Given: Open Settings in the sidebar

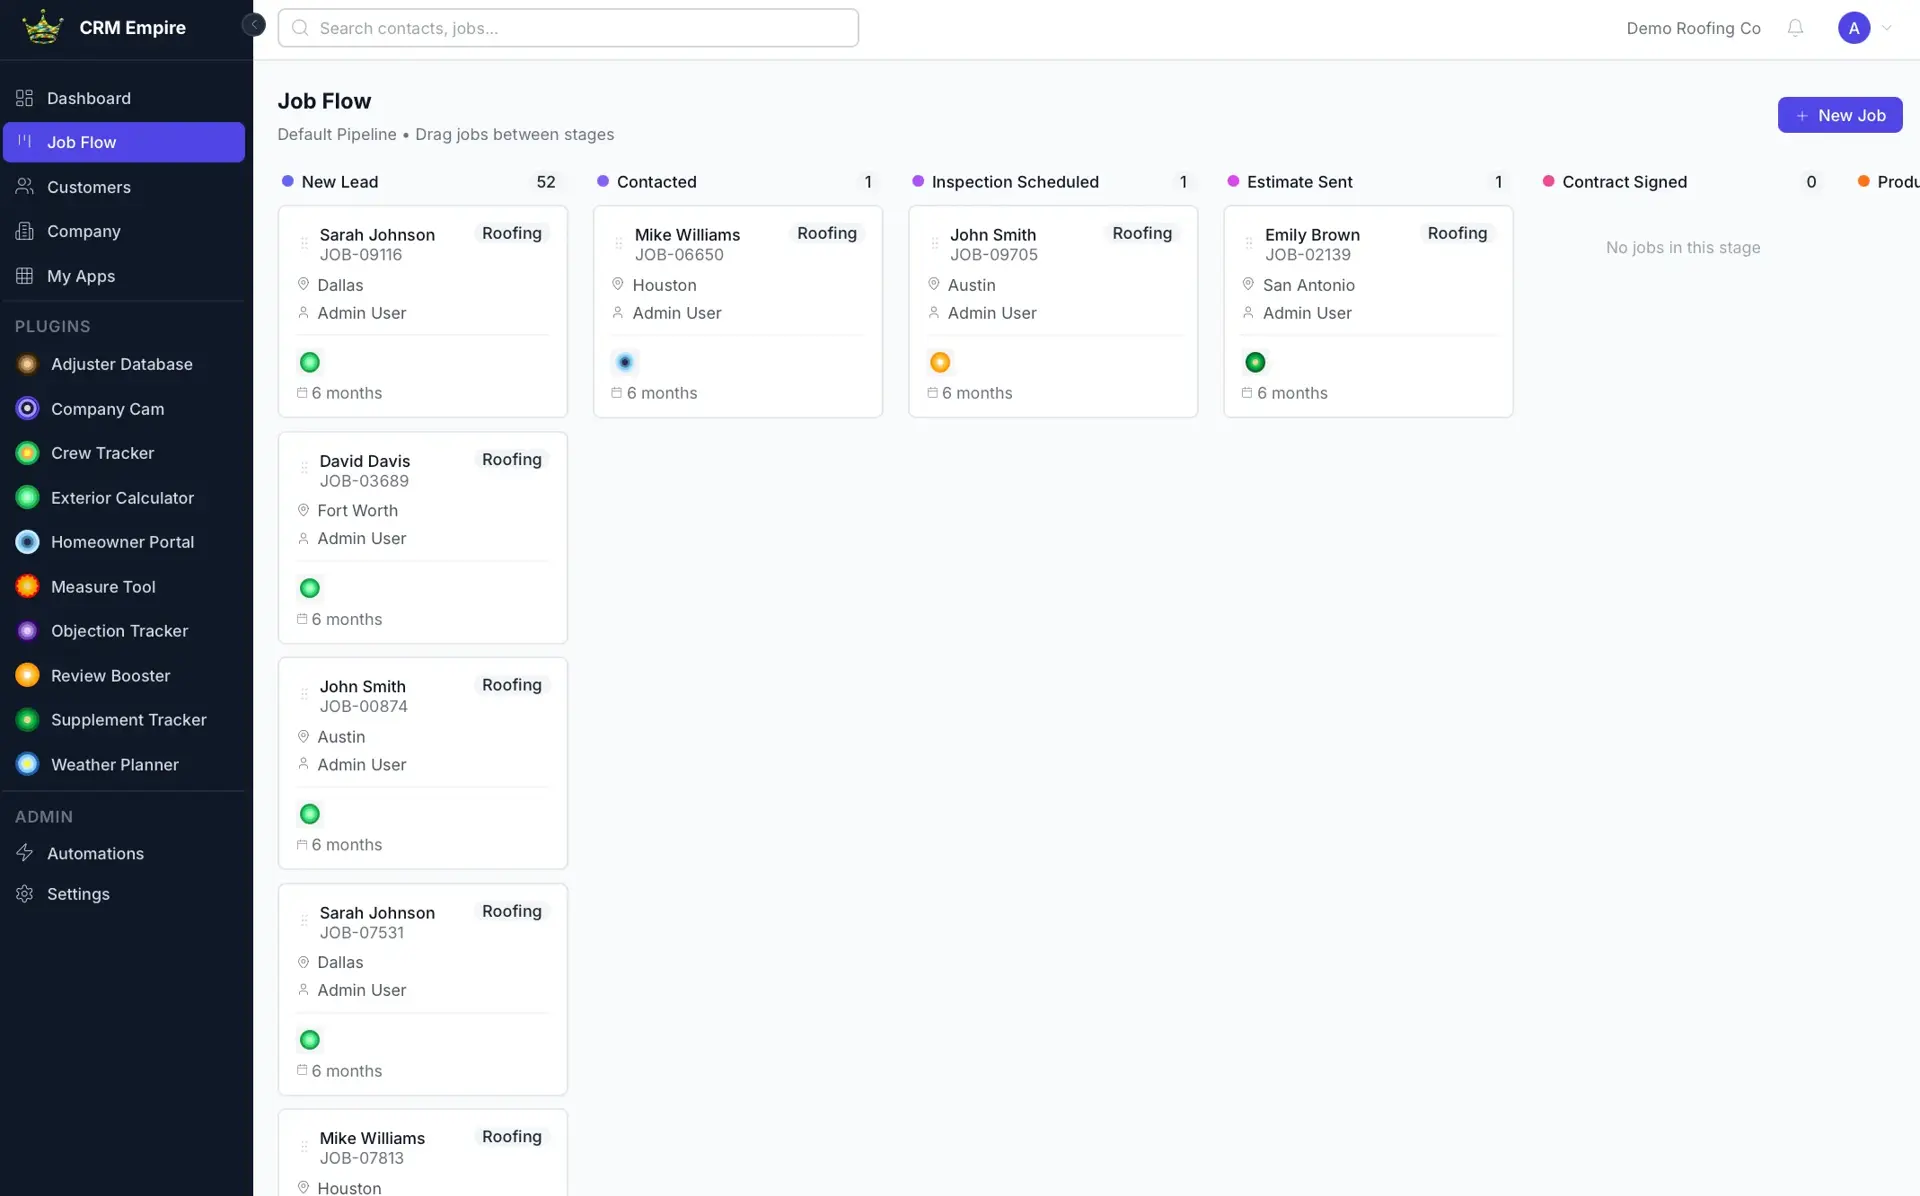Looking at the screenshot, I should coord(124,894).
